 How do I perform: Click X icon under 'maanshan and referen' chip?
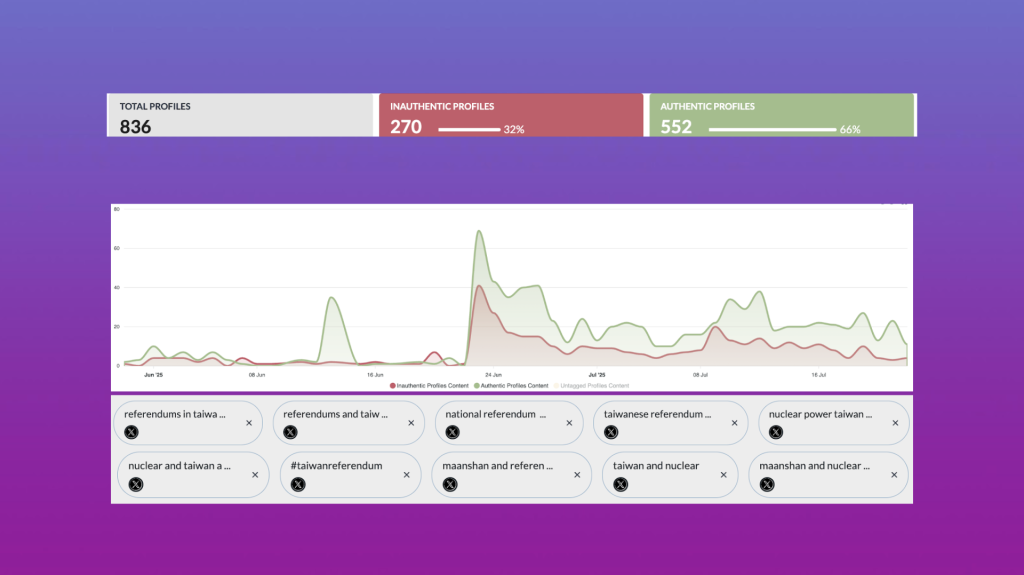pyautogui.click(x=449, y=484)
